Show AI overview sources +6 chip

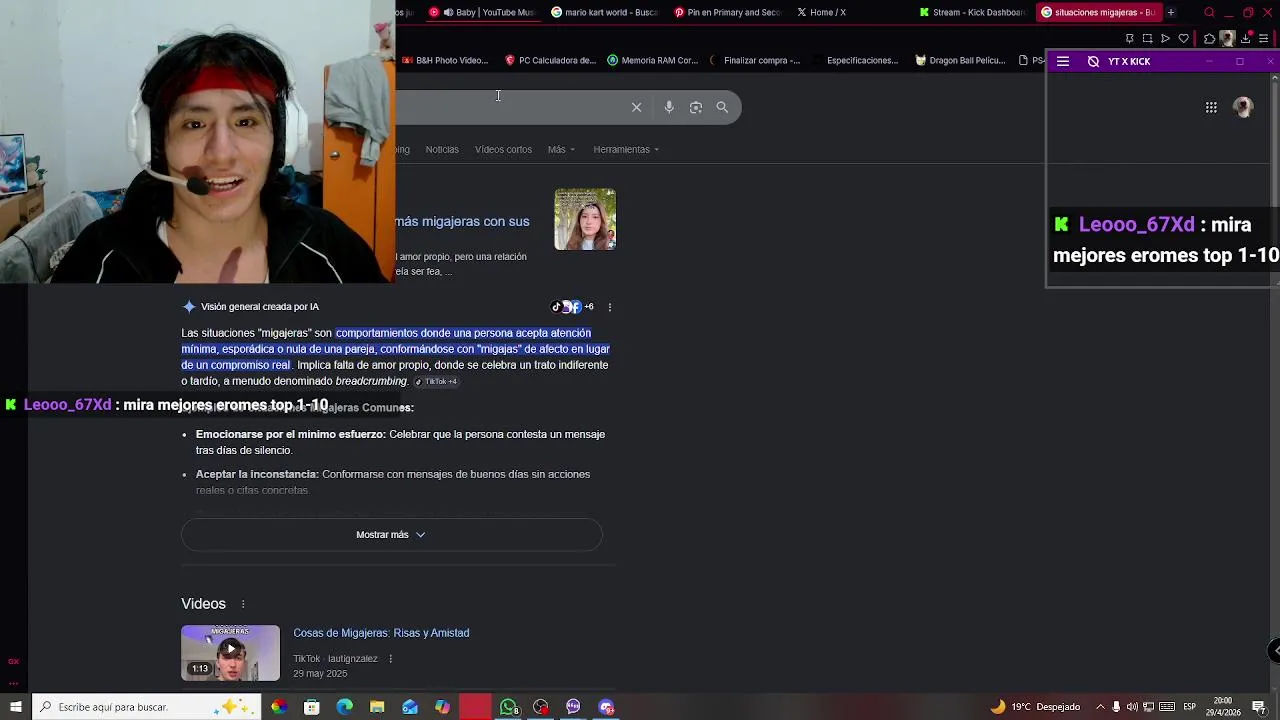click(572, 307)
